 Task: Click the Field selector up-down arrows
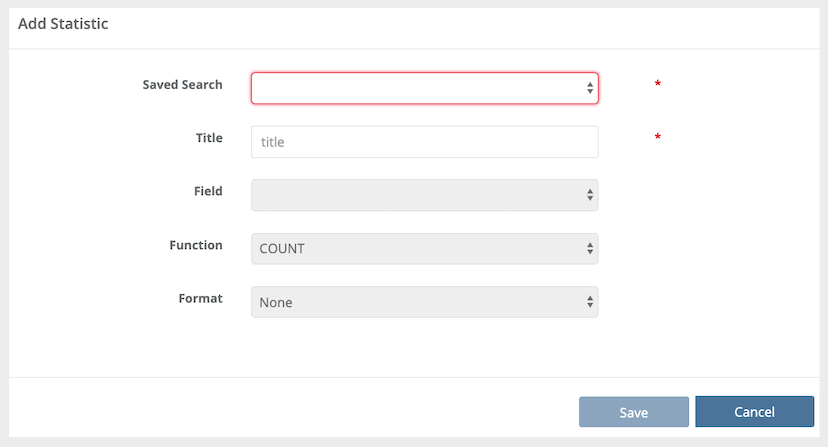click(x=590, y=195)
